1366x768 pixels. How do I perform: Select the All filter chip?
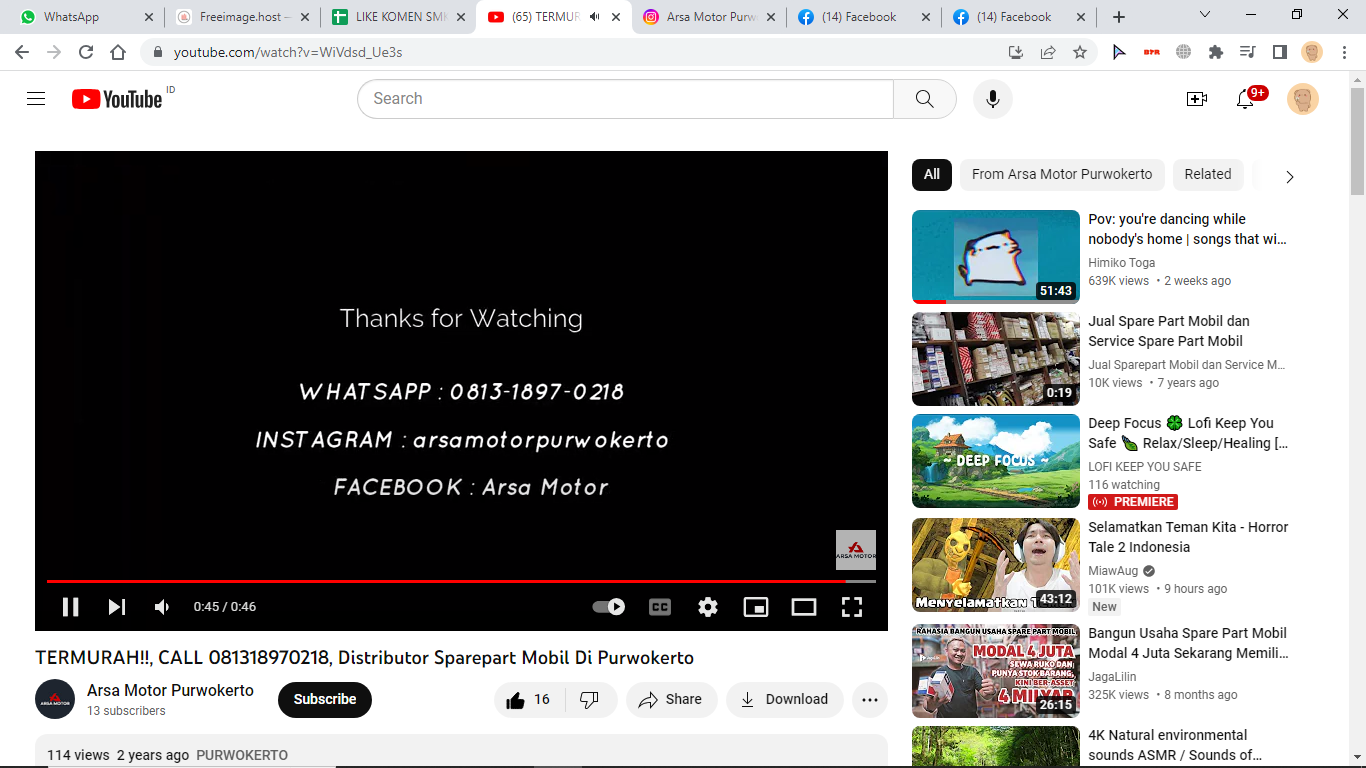click(932, 174)
